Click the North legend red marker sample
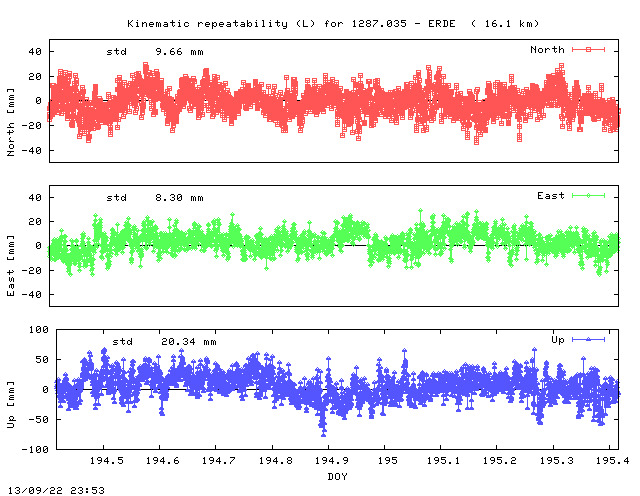640x496 pixels. [x=588, y=50]
